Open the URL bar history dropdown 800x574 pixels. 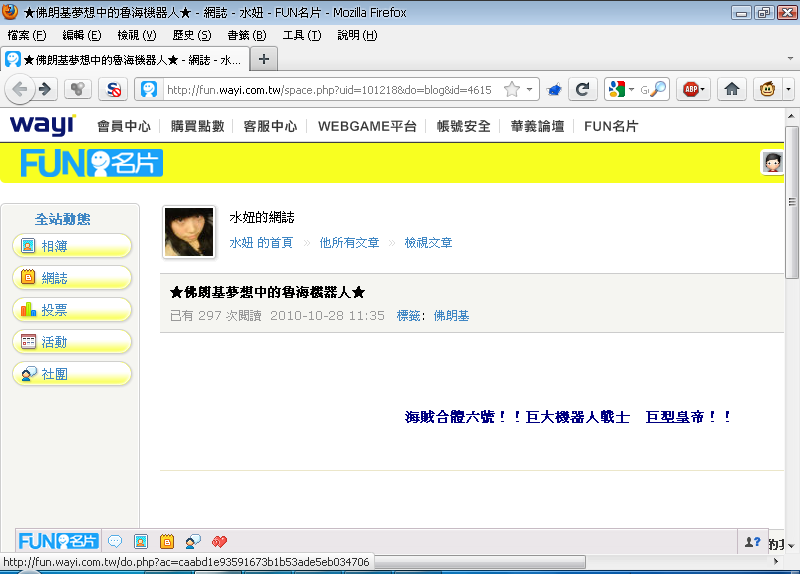530,89
